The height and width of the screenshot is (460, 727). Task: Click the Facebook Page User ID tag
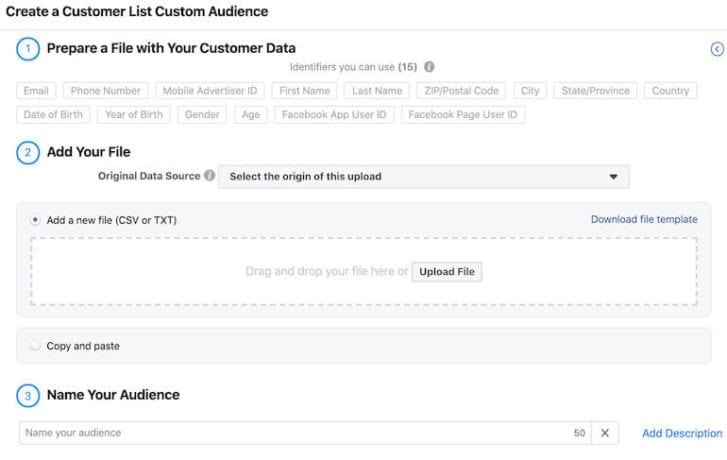click(462, 115)
